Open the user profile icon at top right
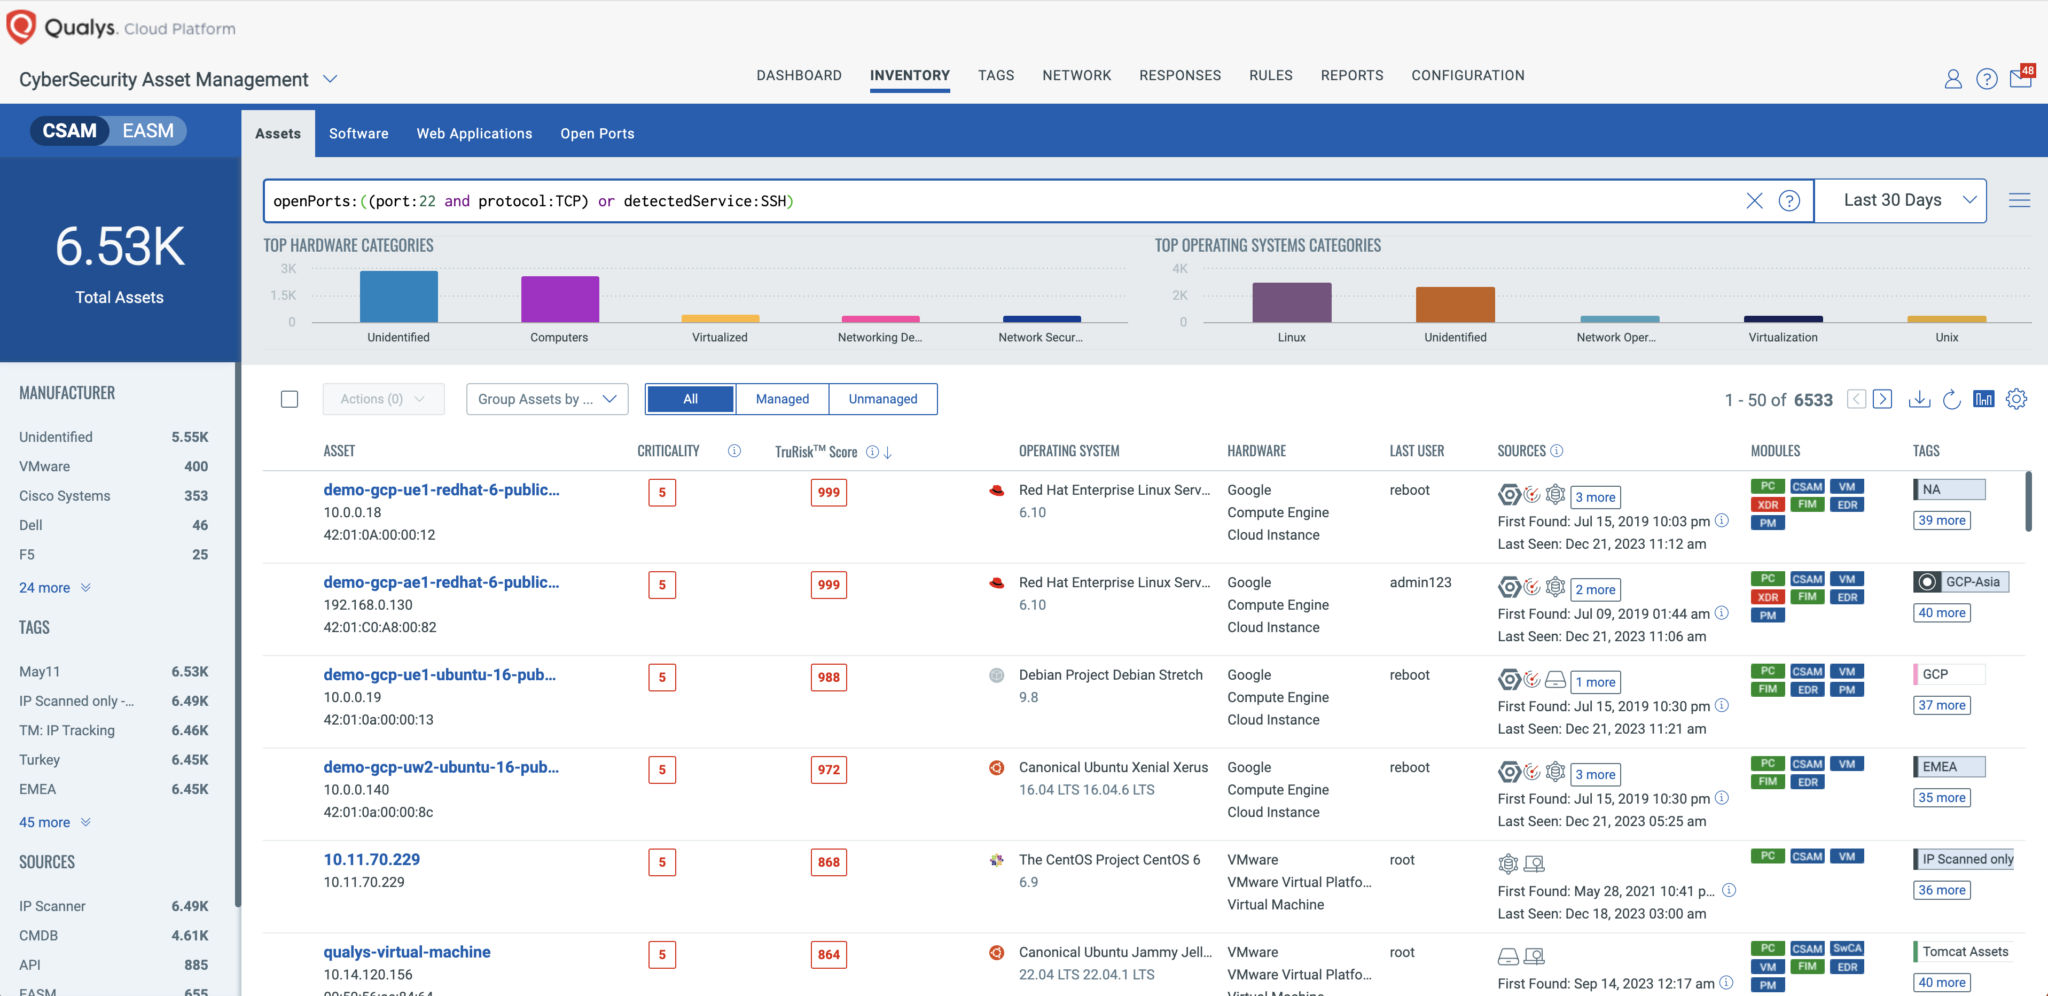This screenshot has width=2048, height=996. pyautogui.click(x=1953, y=78)
